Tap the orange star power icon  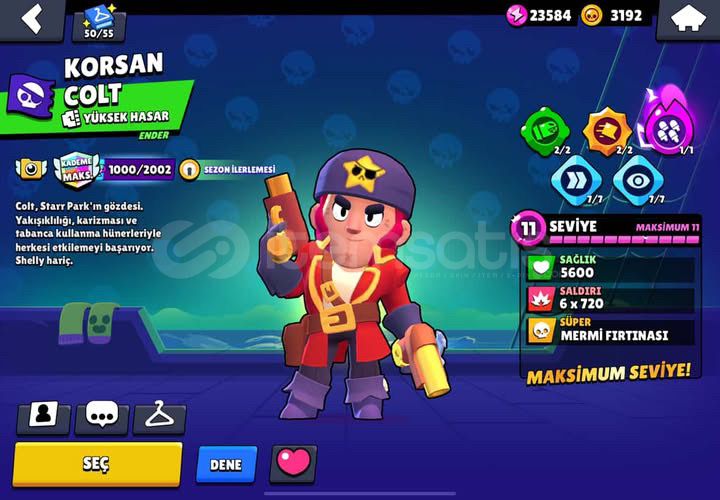[x=607, y=131]
